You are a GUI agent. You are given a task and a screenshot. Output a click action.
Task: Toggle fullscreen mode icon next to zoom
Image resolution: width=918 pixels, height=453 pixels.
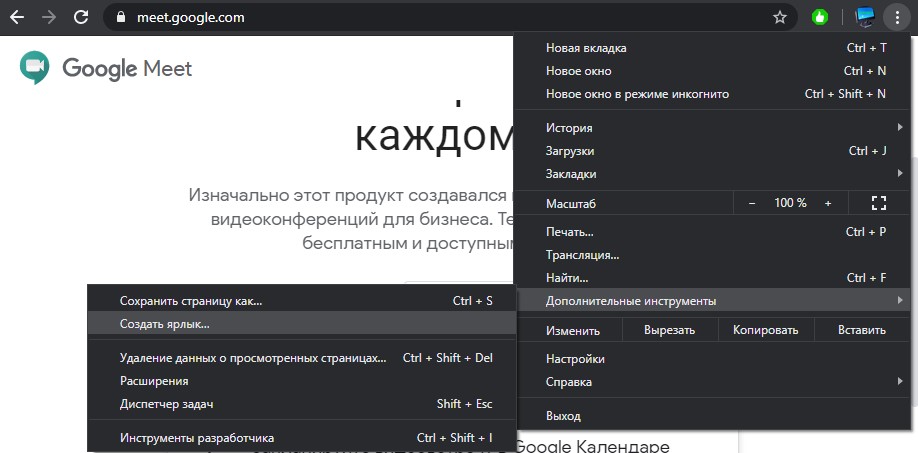point(879,203)
